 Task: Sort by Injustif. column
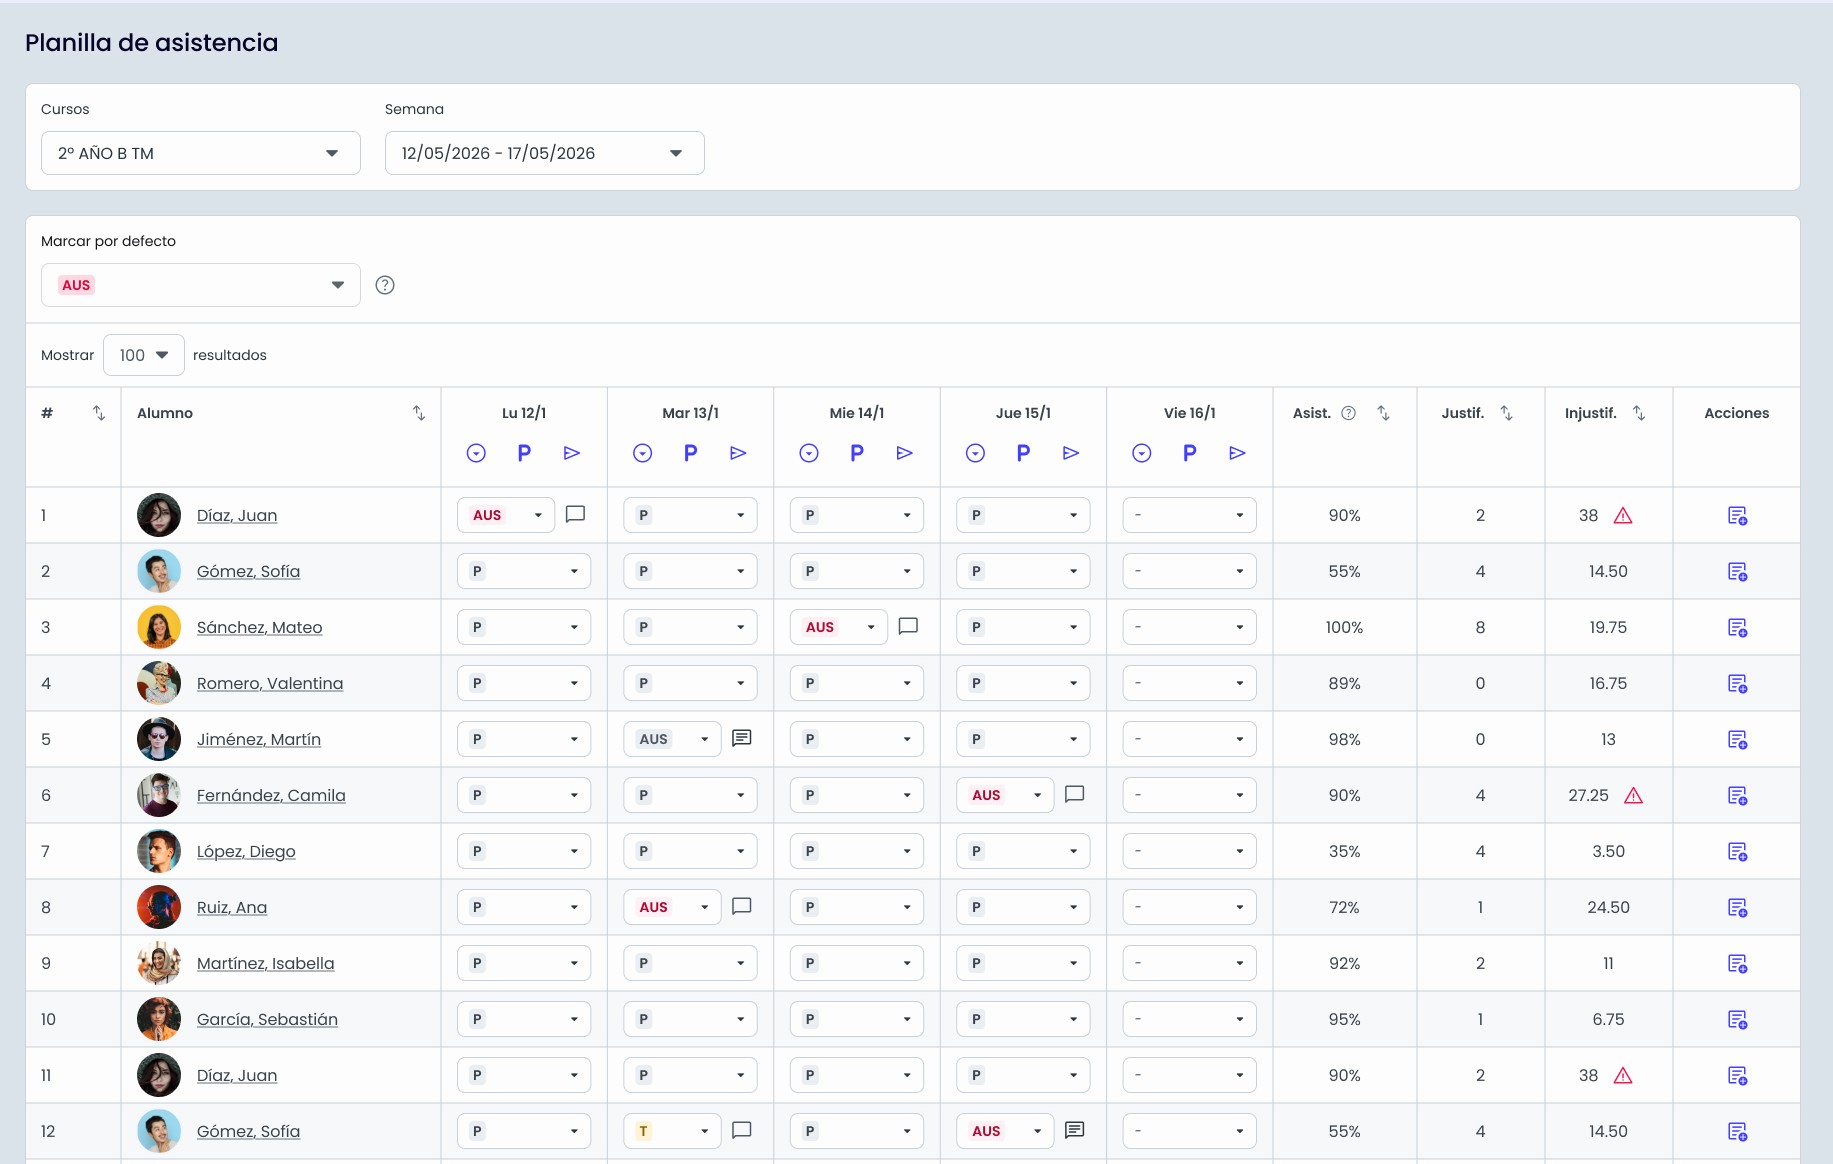[x=1639, y=413]
